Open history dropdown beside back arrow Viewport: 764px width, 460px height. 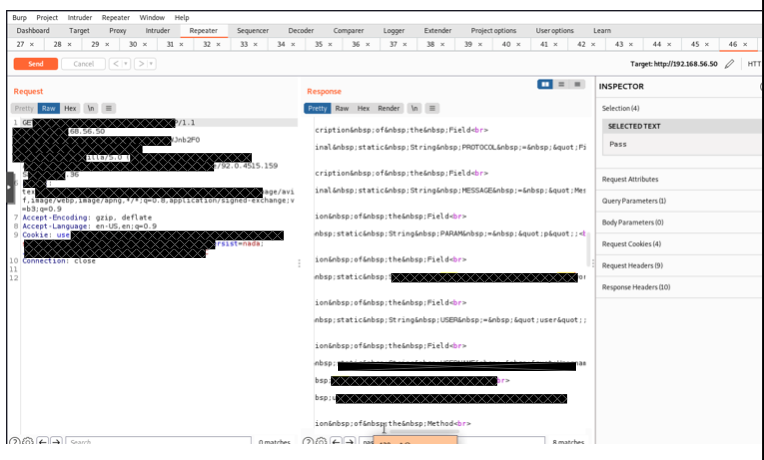[x=126, y=64]
